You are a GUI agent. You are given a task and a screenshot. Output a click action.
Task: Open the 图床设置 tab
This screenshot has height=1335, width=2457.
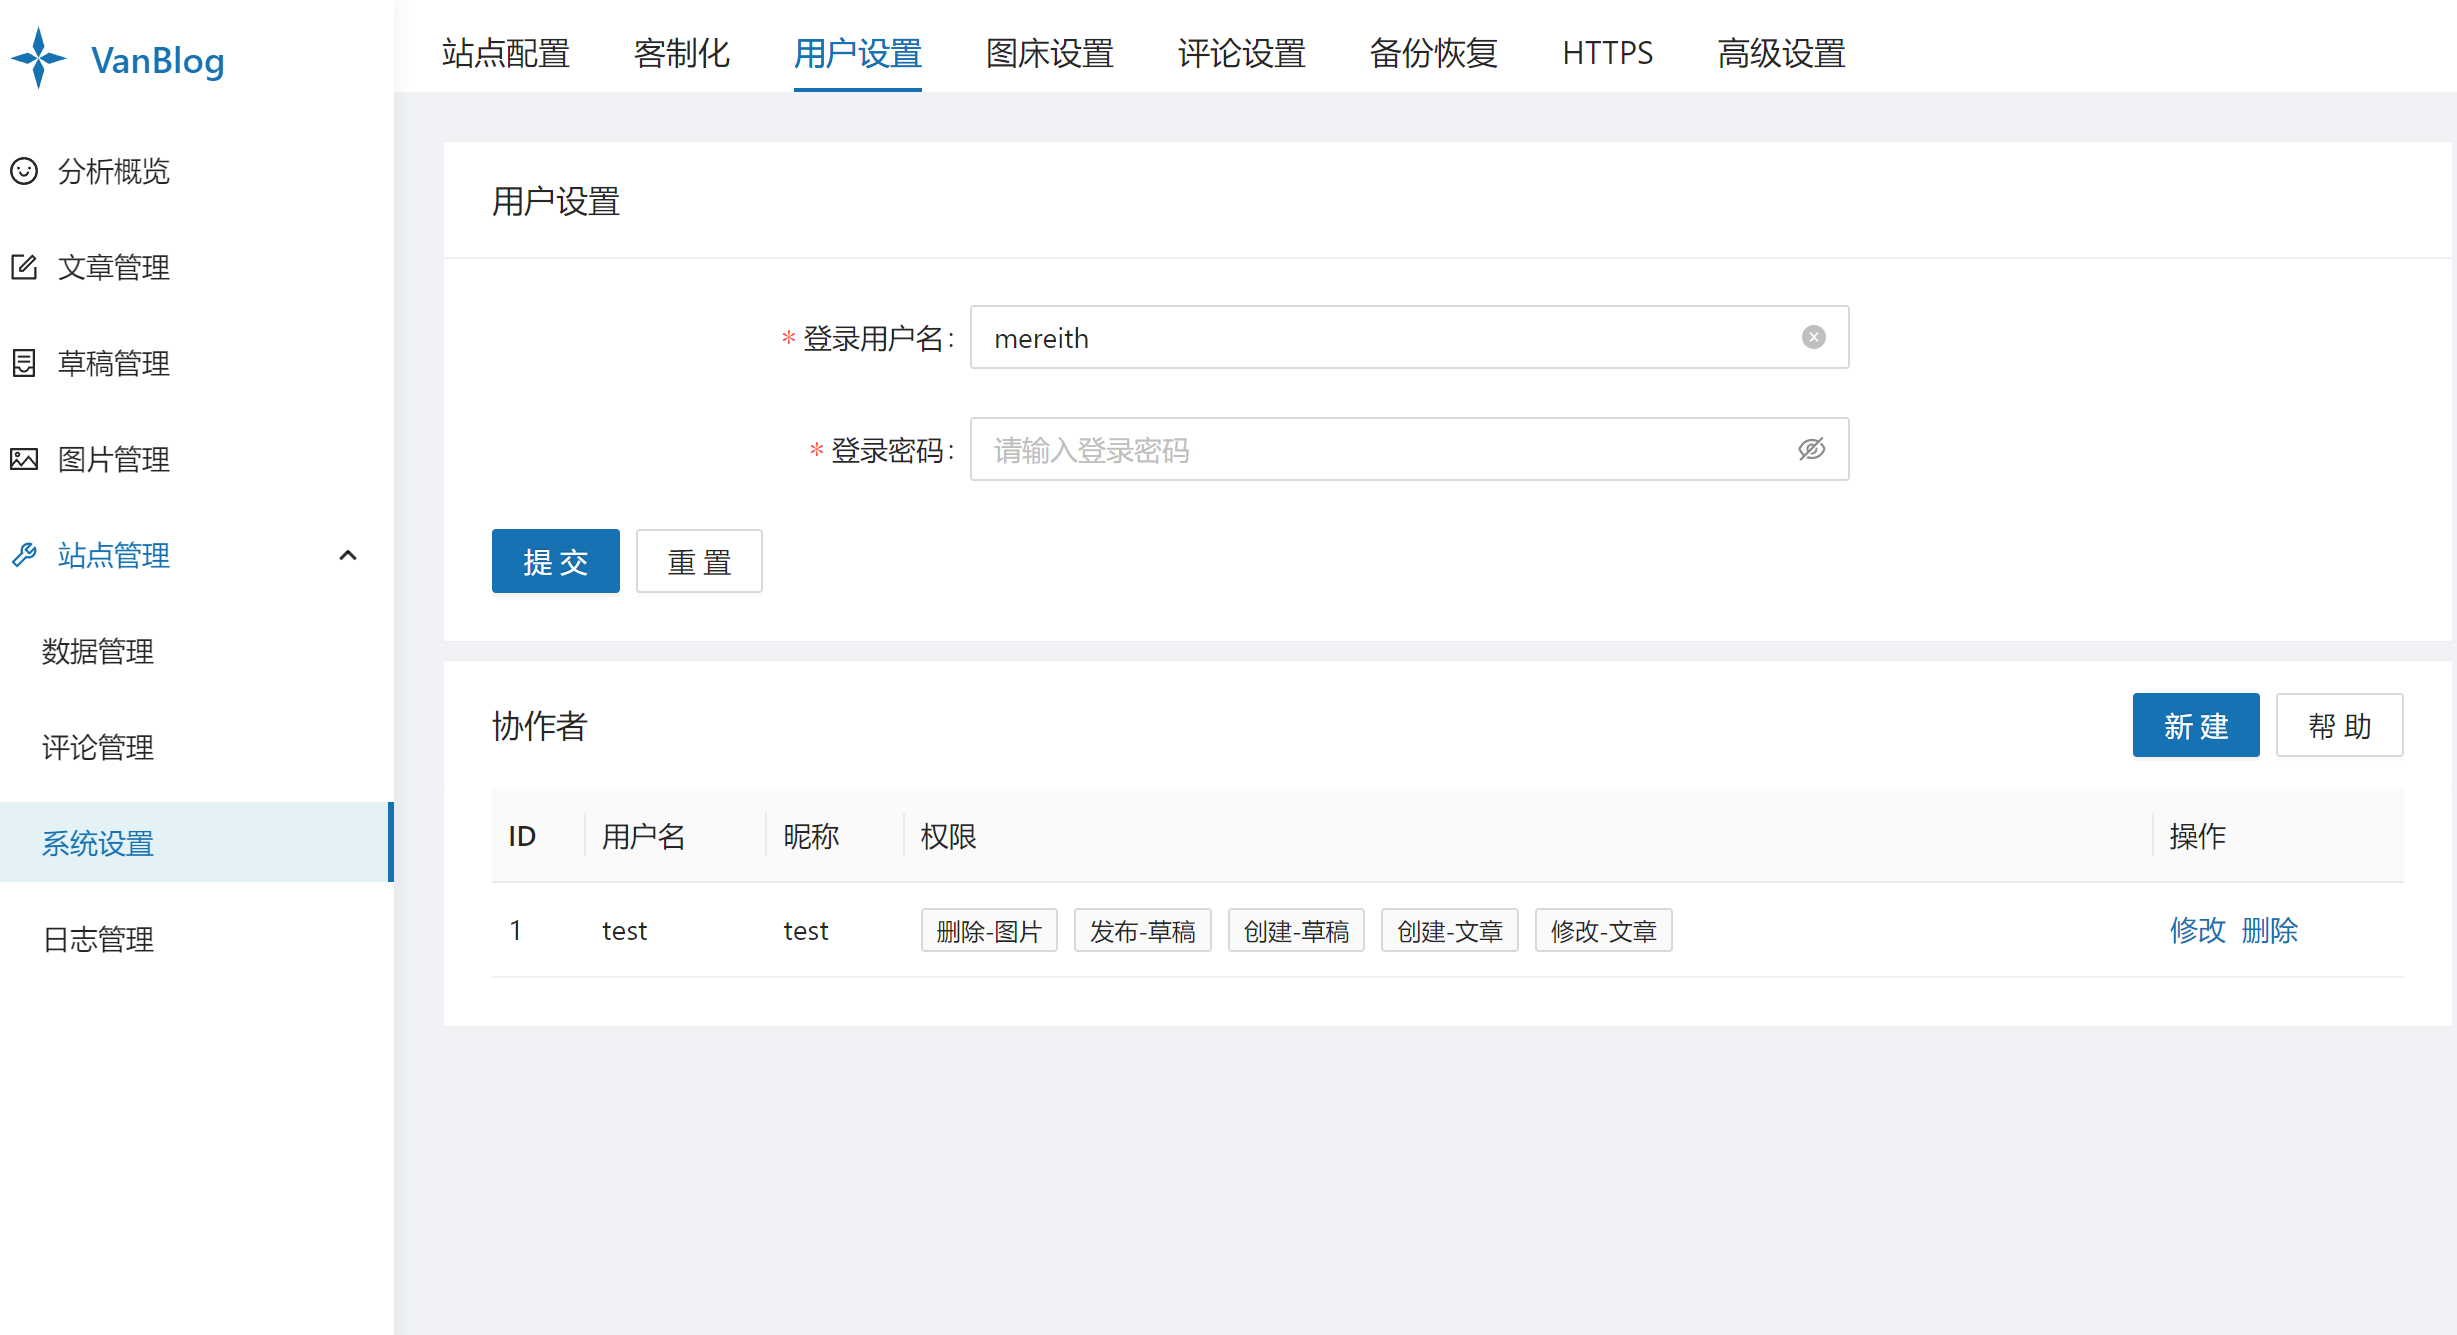click(x=1050, y=53)
